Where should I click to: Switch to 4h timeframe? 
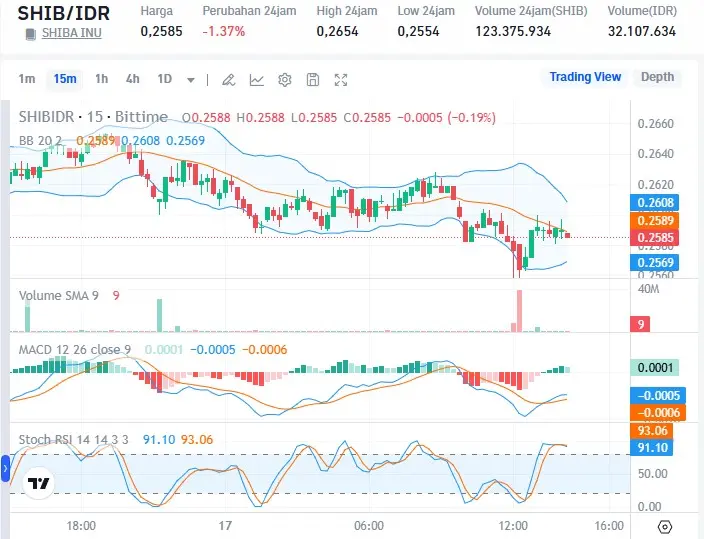click(132, 79)
